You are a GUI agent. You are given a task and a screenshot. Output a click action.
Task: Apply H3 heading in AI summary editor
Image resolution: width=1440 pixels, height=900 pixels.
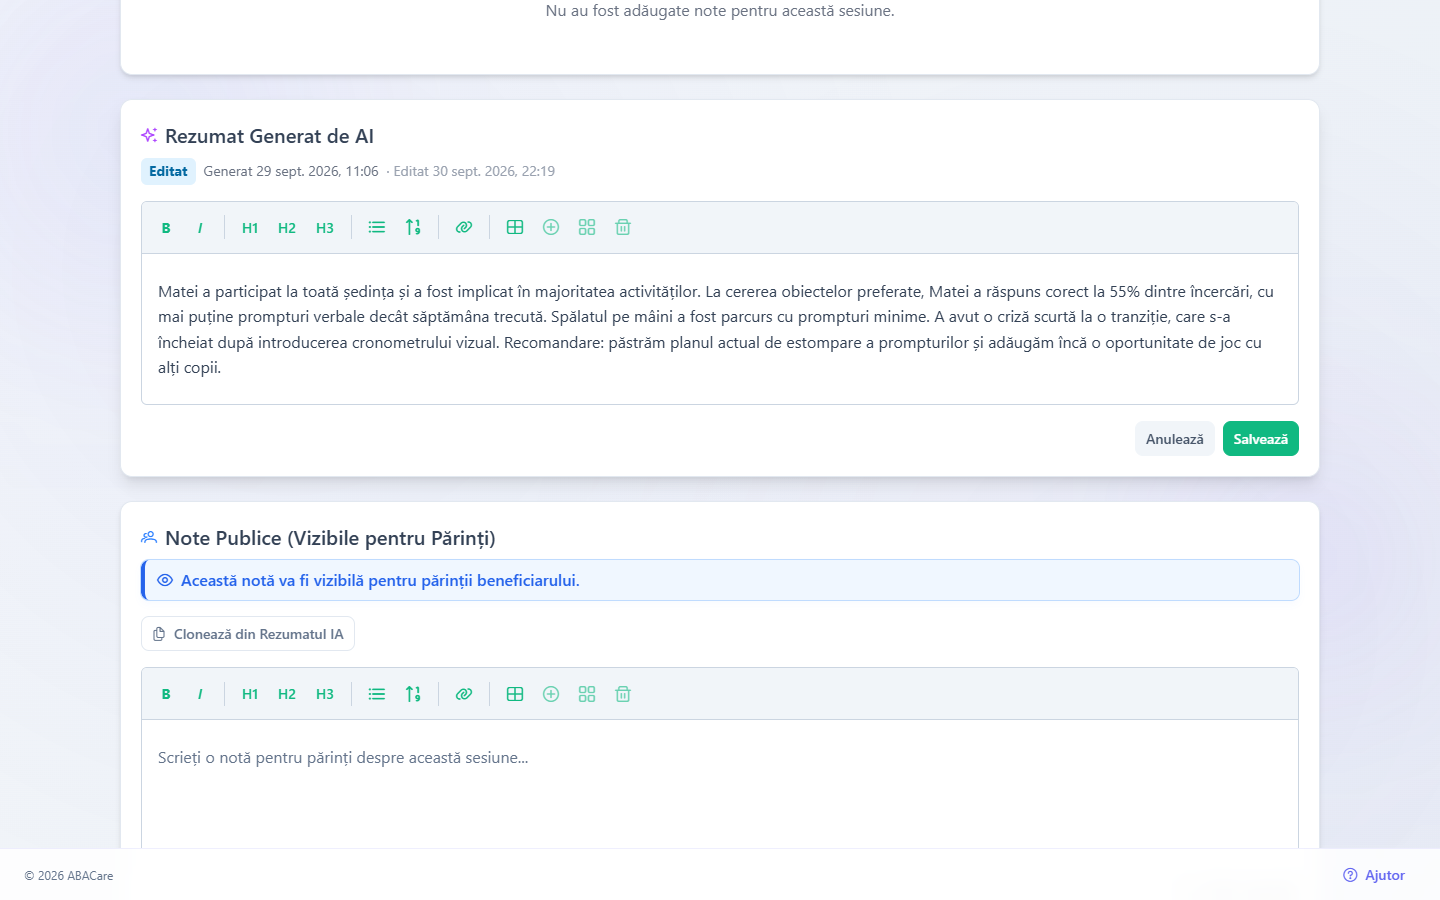point(325,228)
